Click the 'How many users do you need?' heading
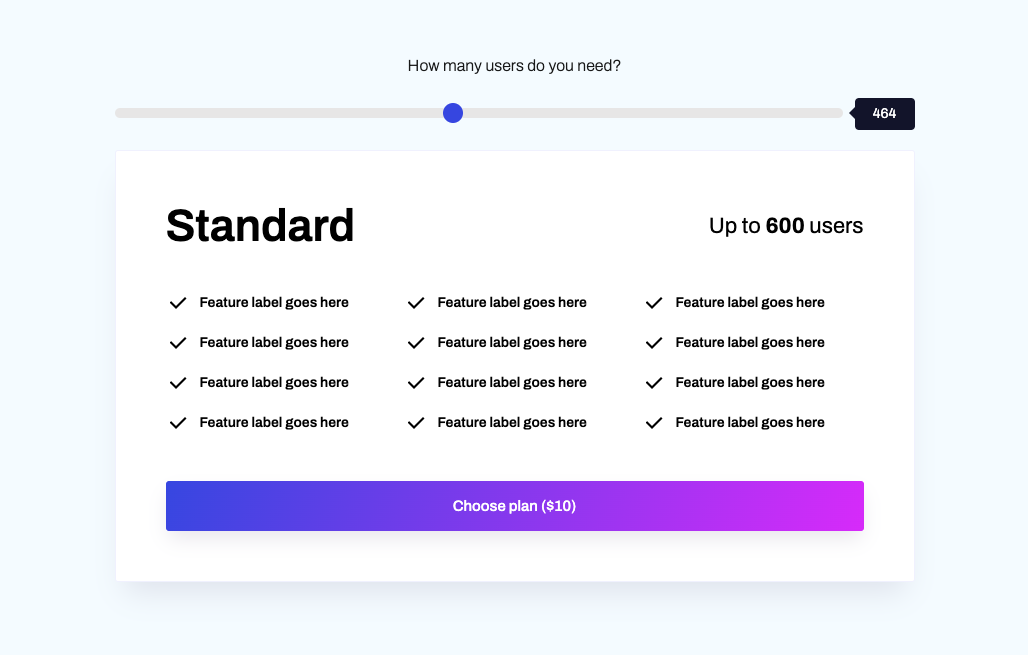This screenshot has height=655, width=1028. [513, 65]
